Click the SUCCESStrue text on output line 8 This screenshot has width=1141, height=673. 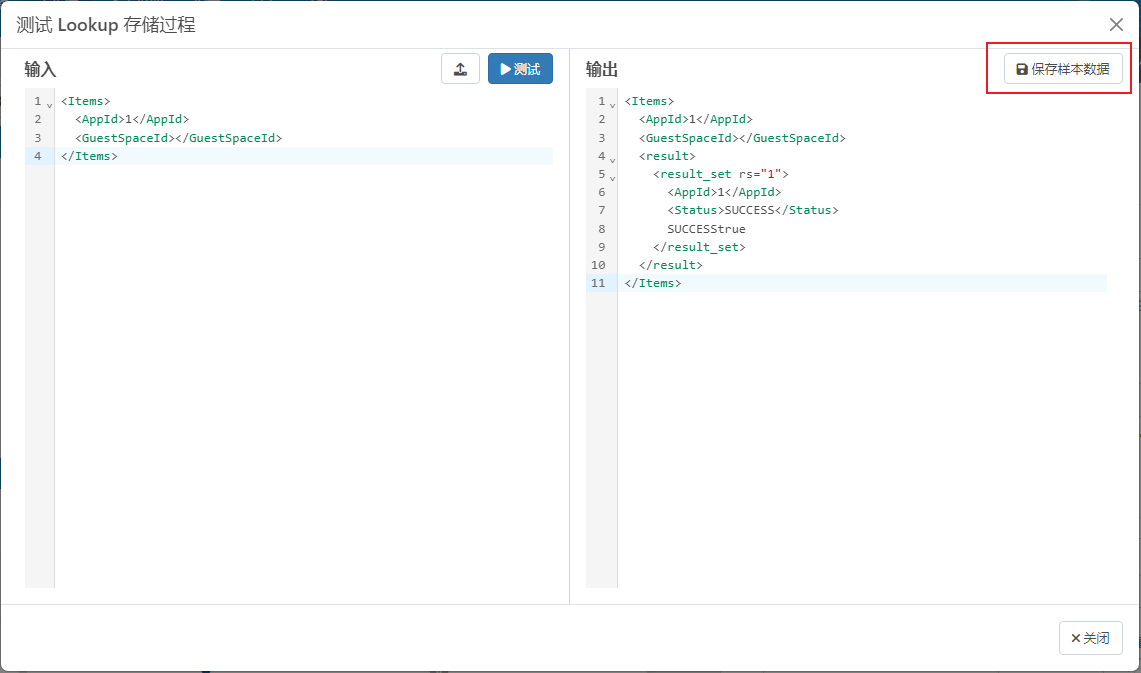(706, 229)
